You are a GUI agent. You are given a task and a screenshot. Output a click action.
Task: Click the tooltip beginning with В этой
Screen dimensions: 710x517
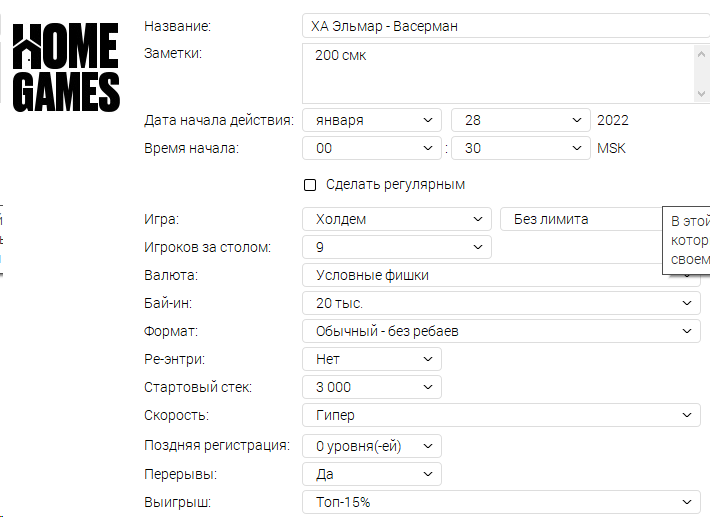click(686, 240)
